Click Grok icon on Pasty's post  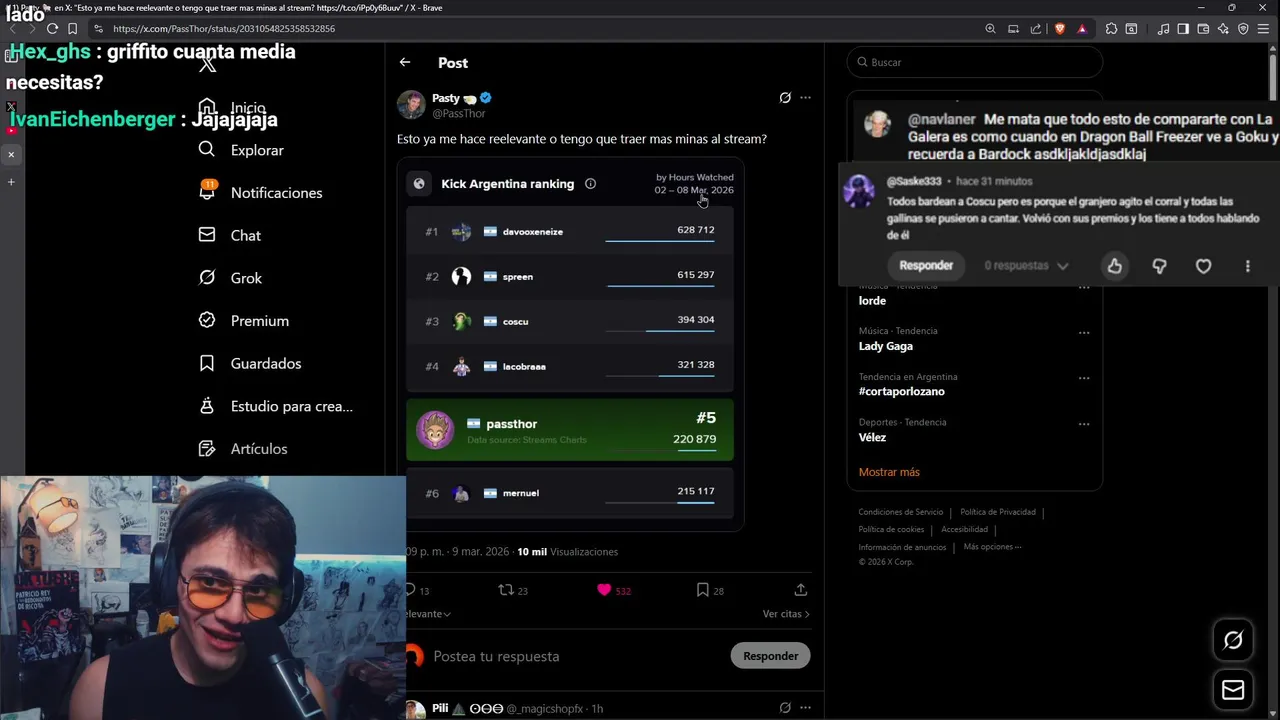tap(785, 98)
